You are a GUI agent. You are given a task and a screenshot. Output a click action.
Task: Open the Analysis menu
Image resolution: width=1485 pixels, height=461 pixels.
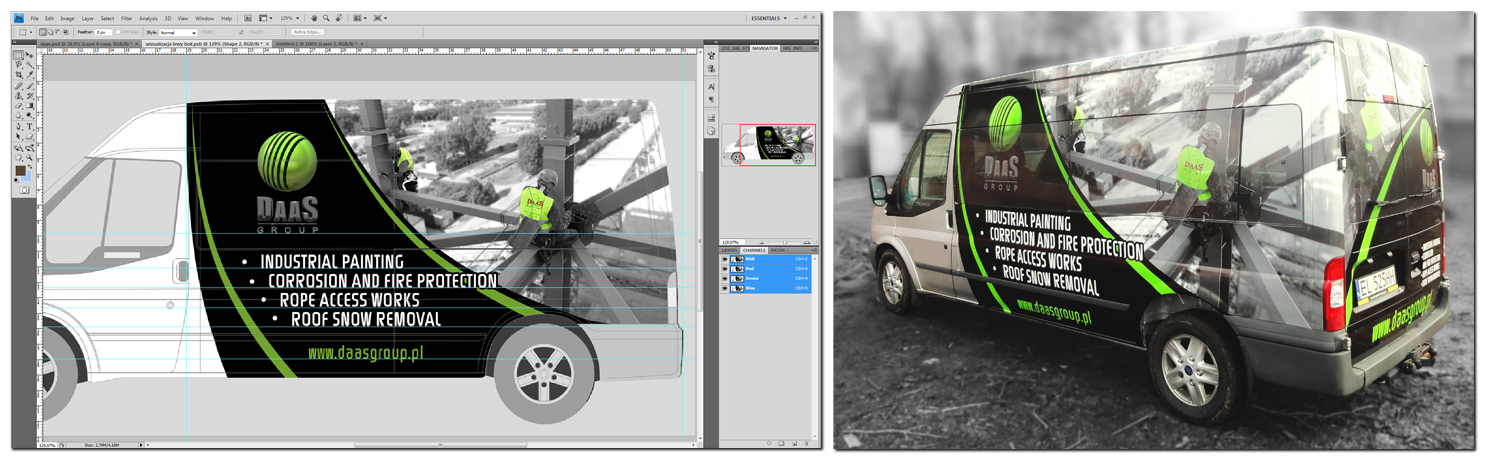click(148, 18)
